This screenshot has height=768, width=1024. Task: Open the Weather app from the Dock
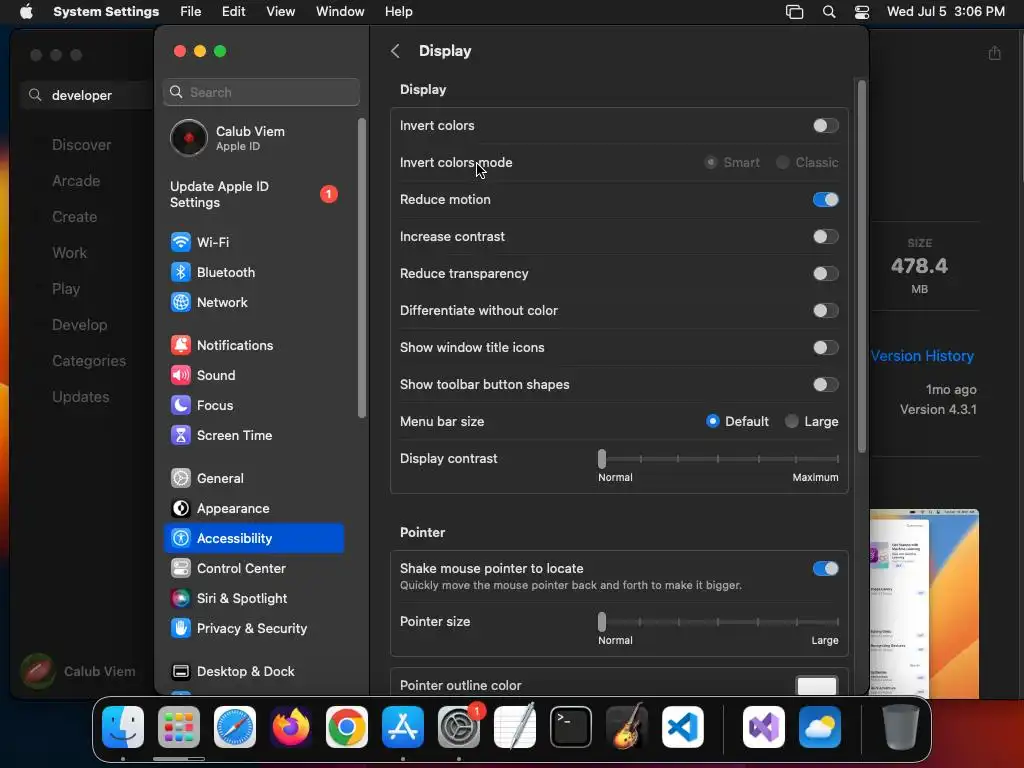[820, 727]
